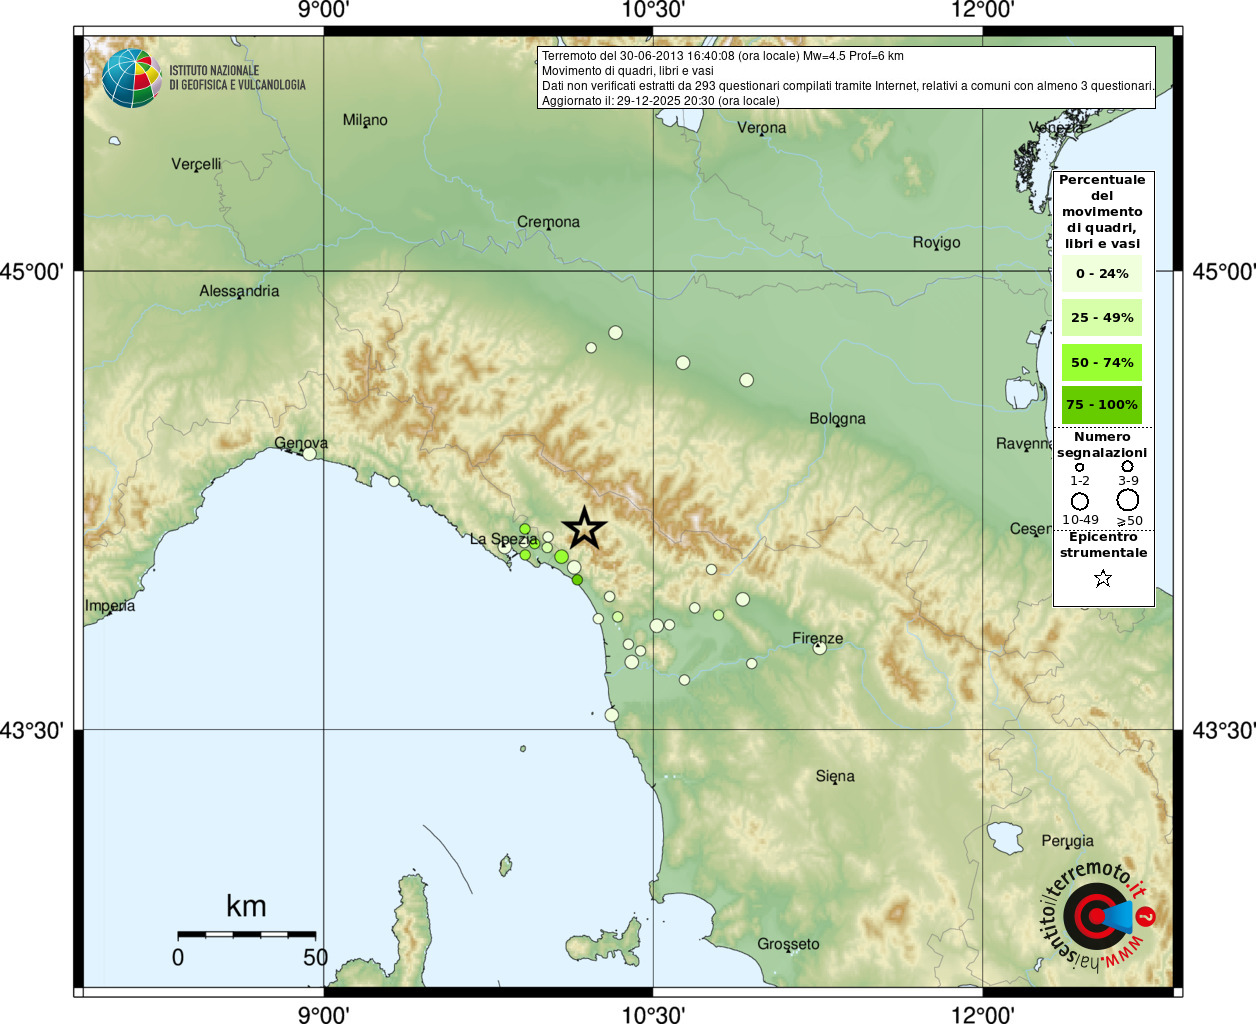Viewport: 1256px width, 1024px height.
Task: Select the 10-49 reports circle in legend
Action: [x=1080, y=501]
